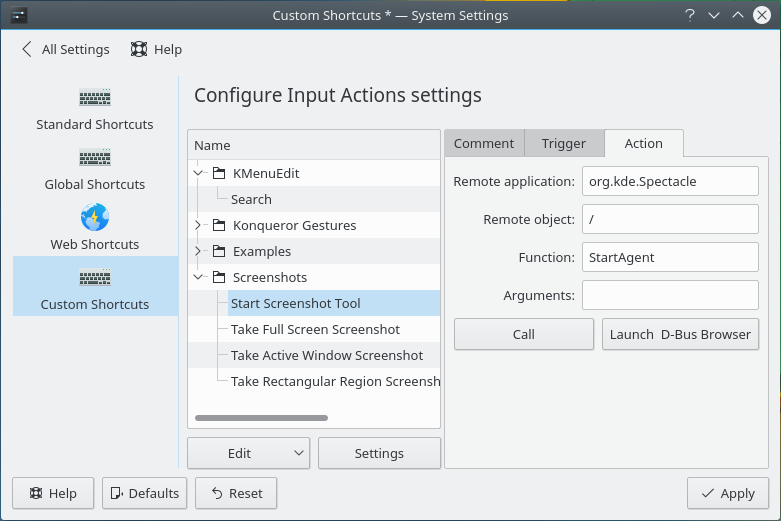Image resolution: width=781 pixels, height=521 pixels.
Task: Expand the Konqueror Gestures group
Action: point(198,225)
